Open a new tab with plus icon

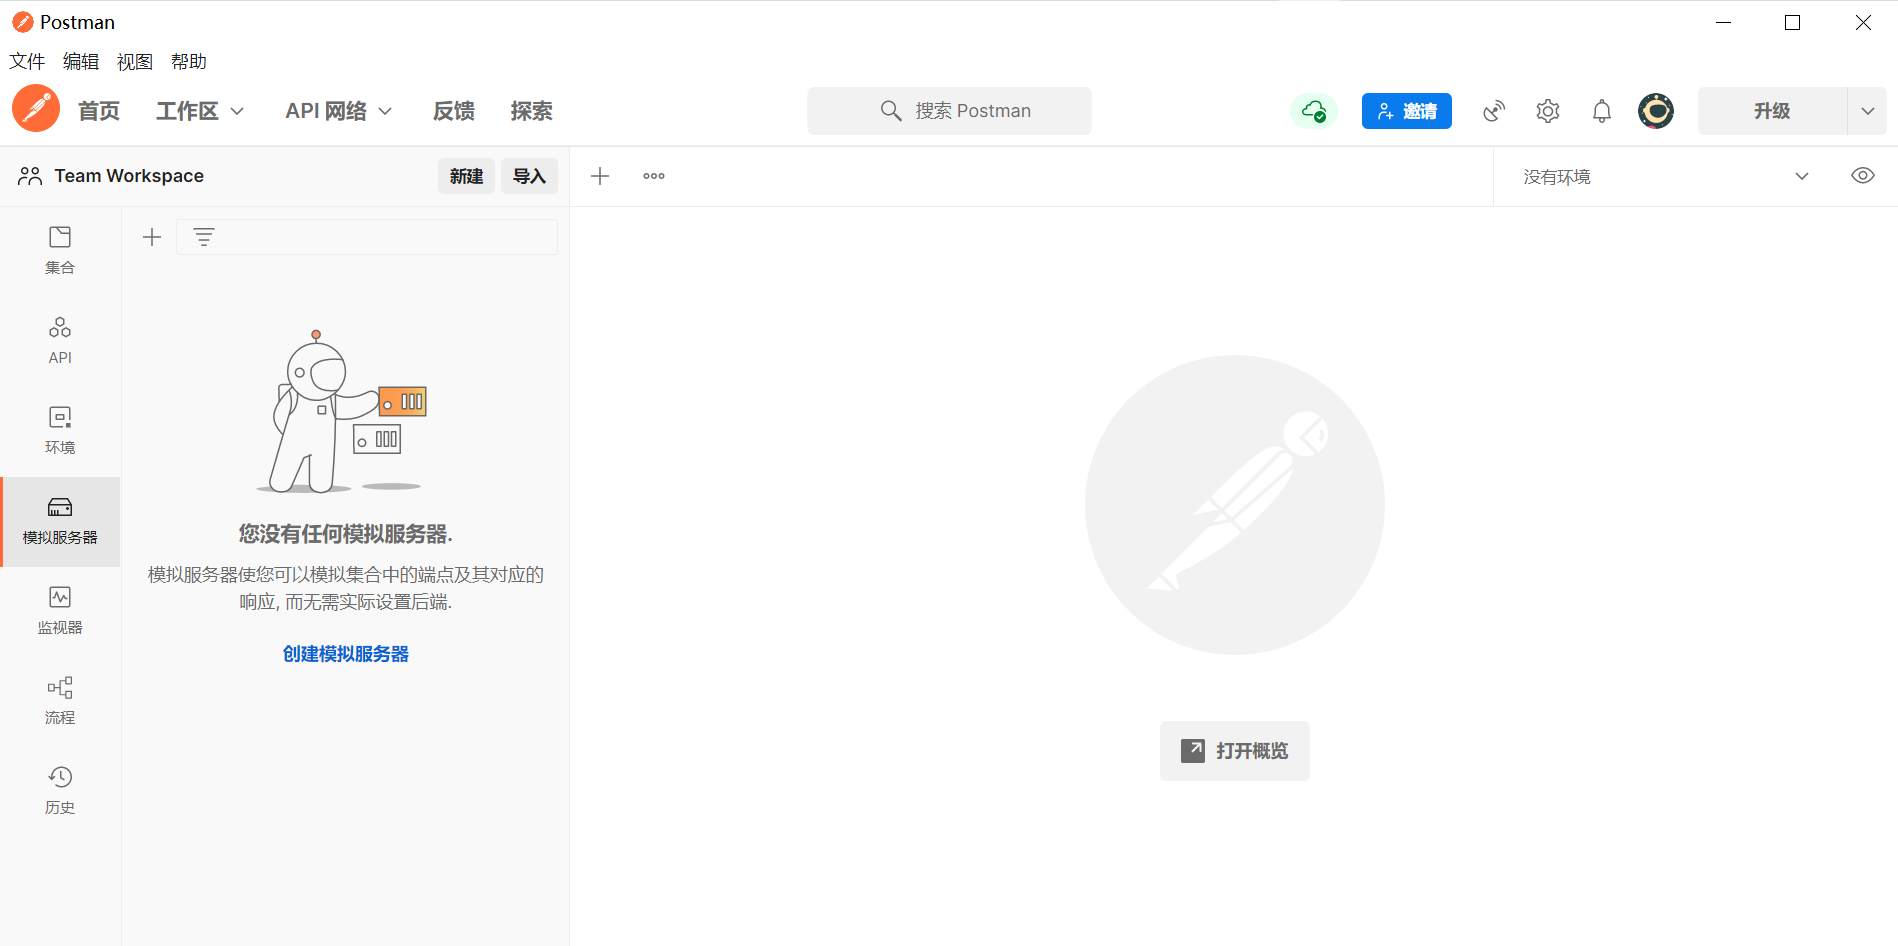[600, 176]
